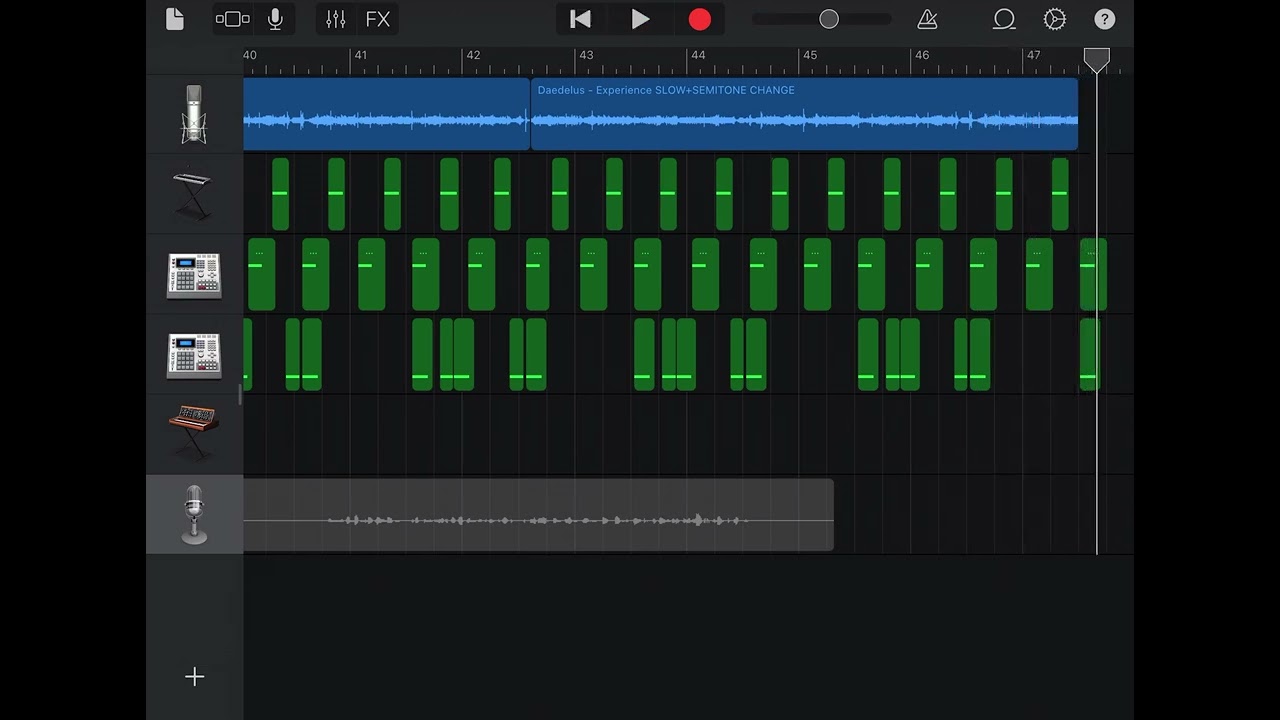Select the first drum machine track header
The height and width of the screenshot is (720, 1280).
point(194,274)
